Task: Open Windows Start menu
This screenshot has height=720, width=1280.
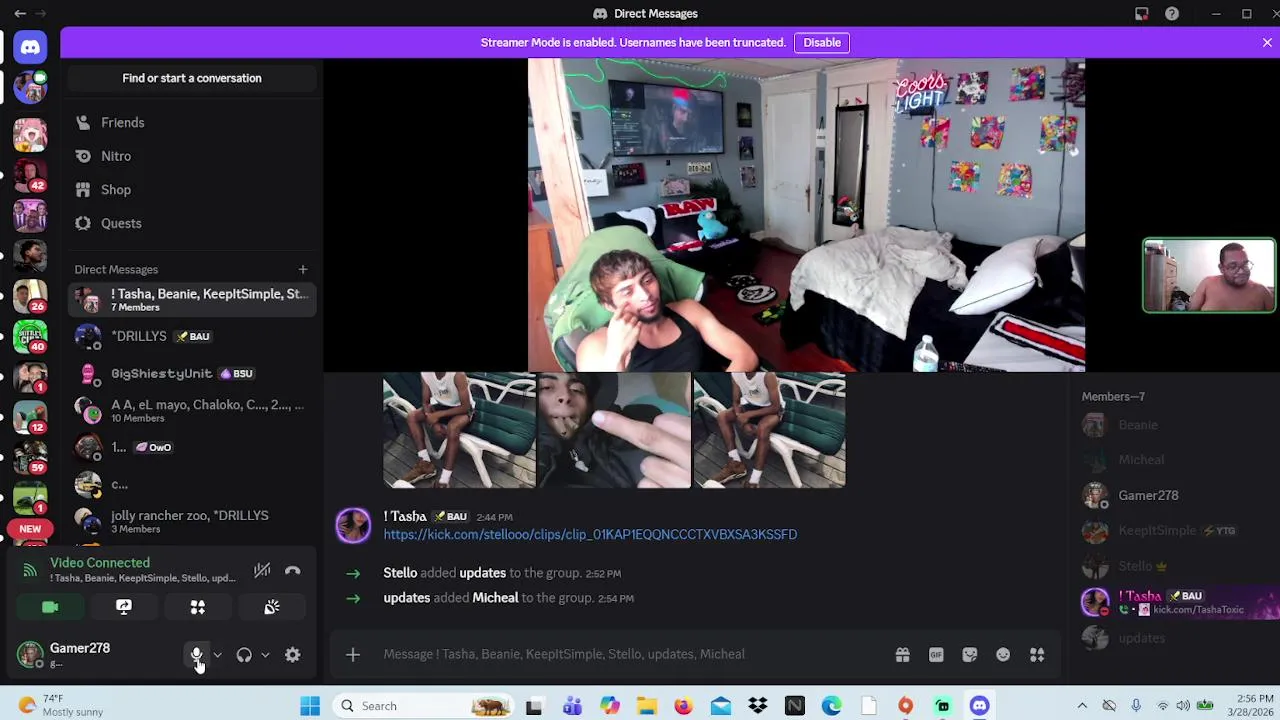Action: (310, 706)
